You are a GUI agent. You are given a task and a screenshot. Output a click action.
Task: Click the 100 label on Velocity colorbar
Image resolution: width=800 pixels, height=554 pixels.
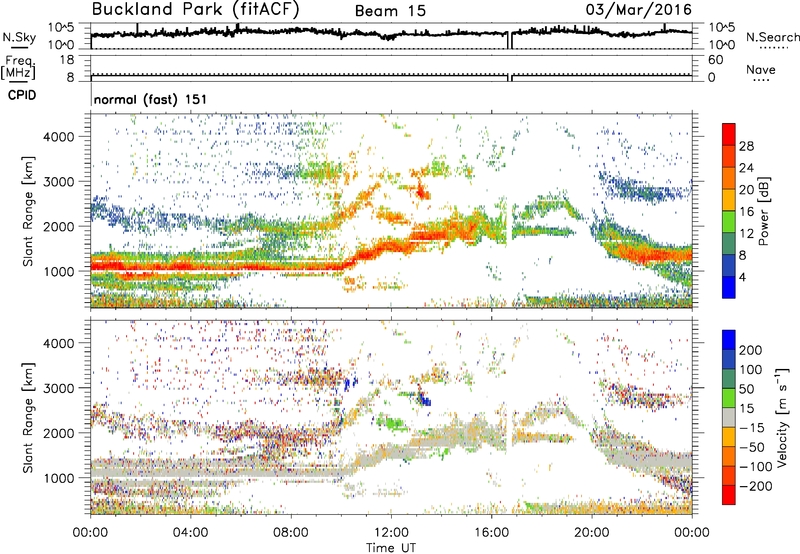coord(751,369)
